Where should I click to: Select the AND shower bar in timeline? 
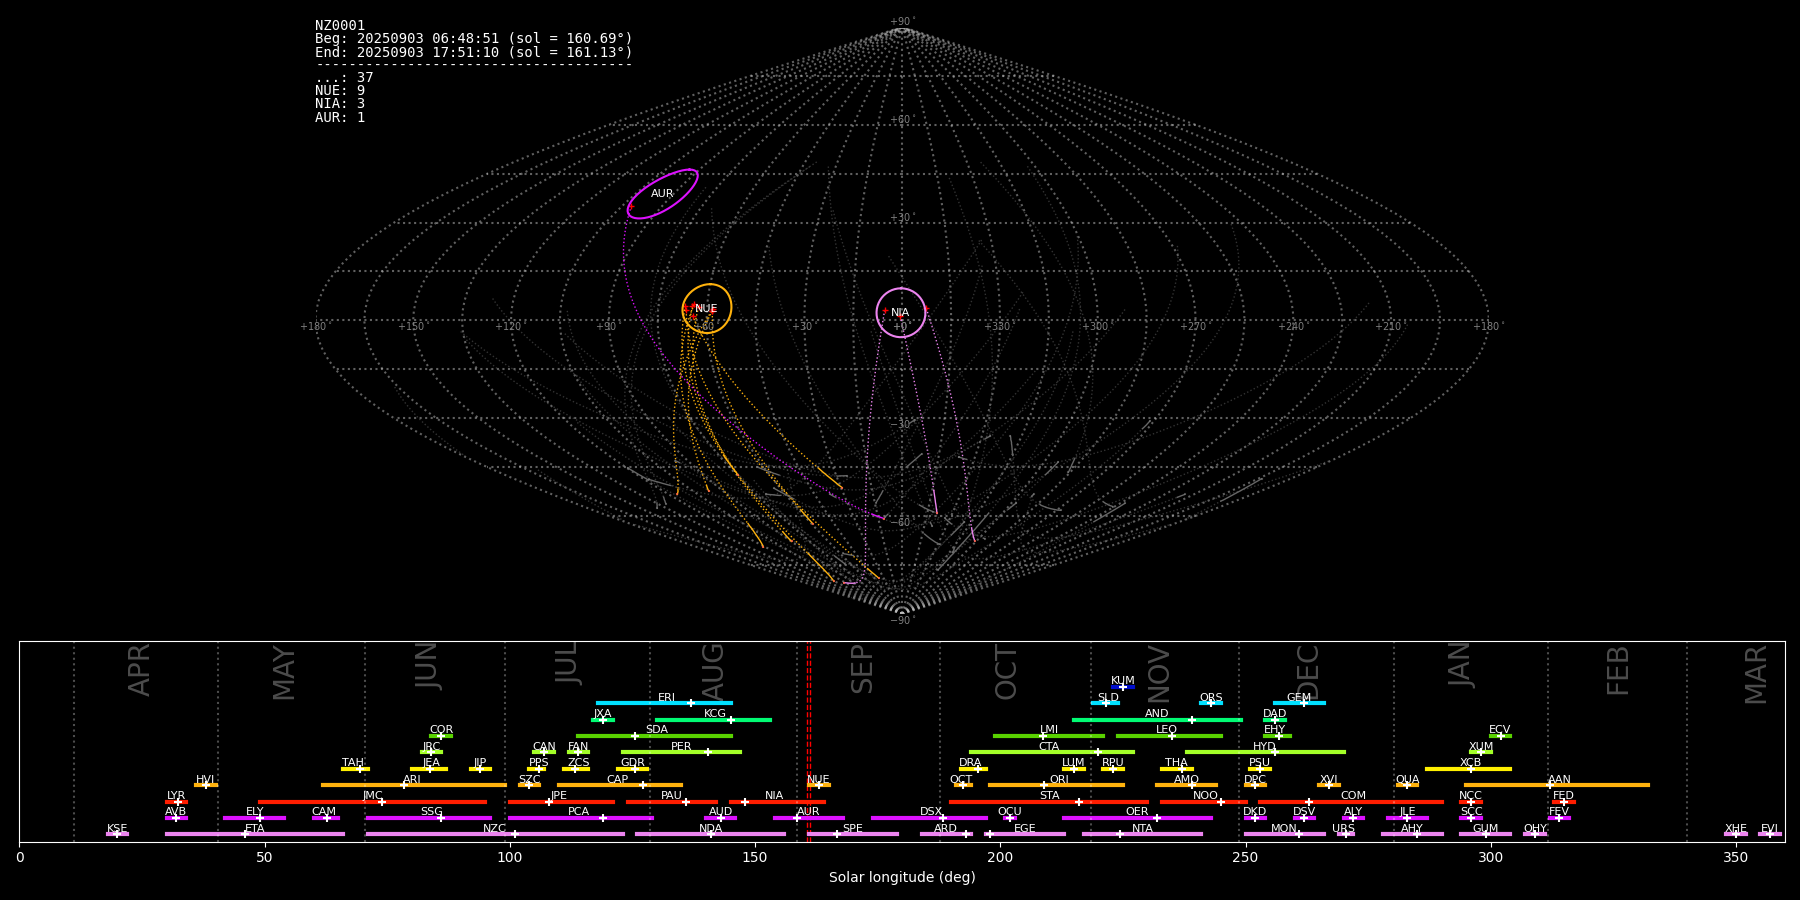[1157, 719]
